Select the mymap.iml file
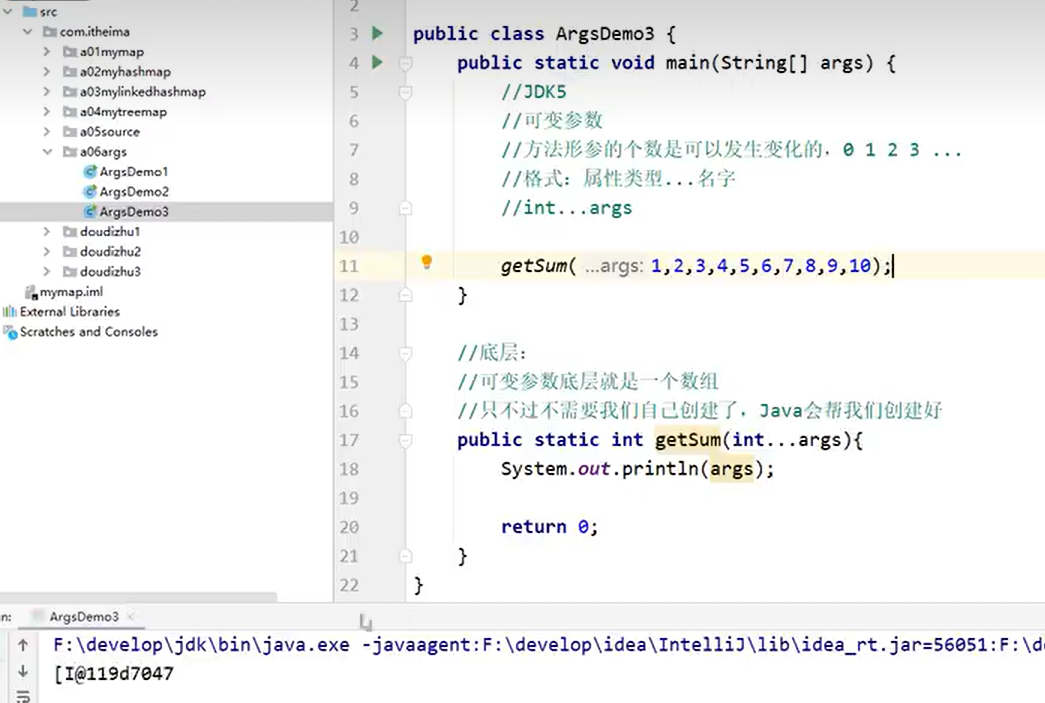1045x703 pixels. click(x=71, y=291)
